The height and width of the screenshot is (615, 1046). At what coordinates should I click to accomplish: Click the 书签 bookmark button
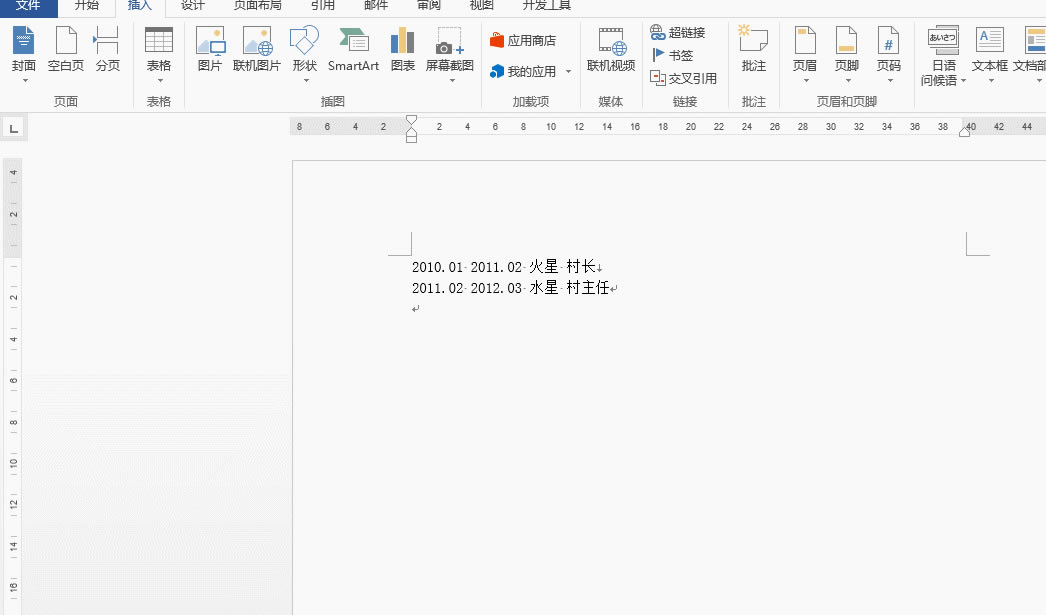pyautogui.click(x=672, y=55)
